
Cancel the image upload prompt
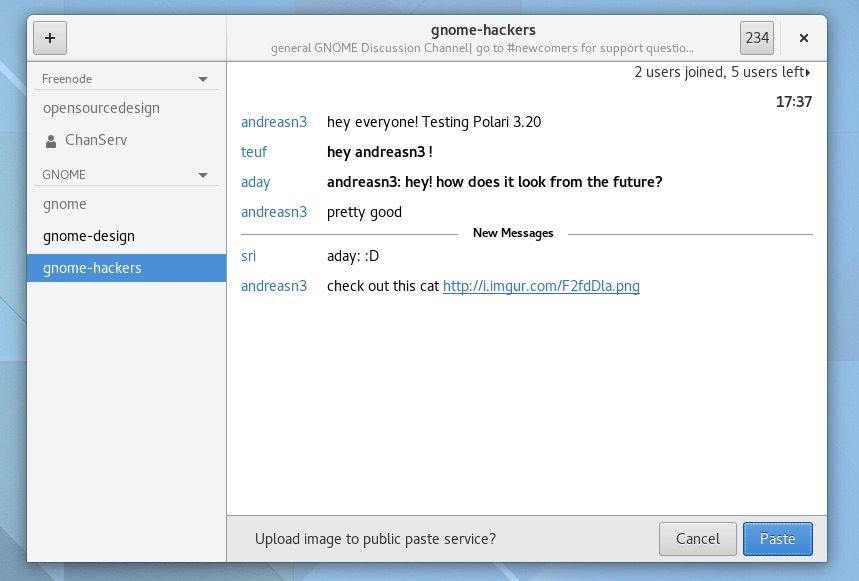(697, 539)
